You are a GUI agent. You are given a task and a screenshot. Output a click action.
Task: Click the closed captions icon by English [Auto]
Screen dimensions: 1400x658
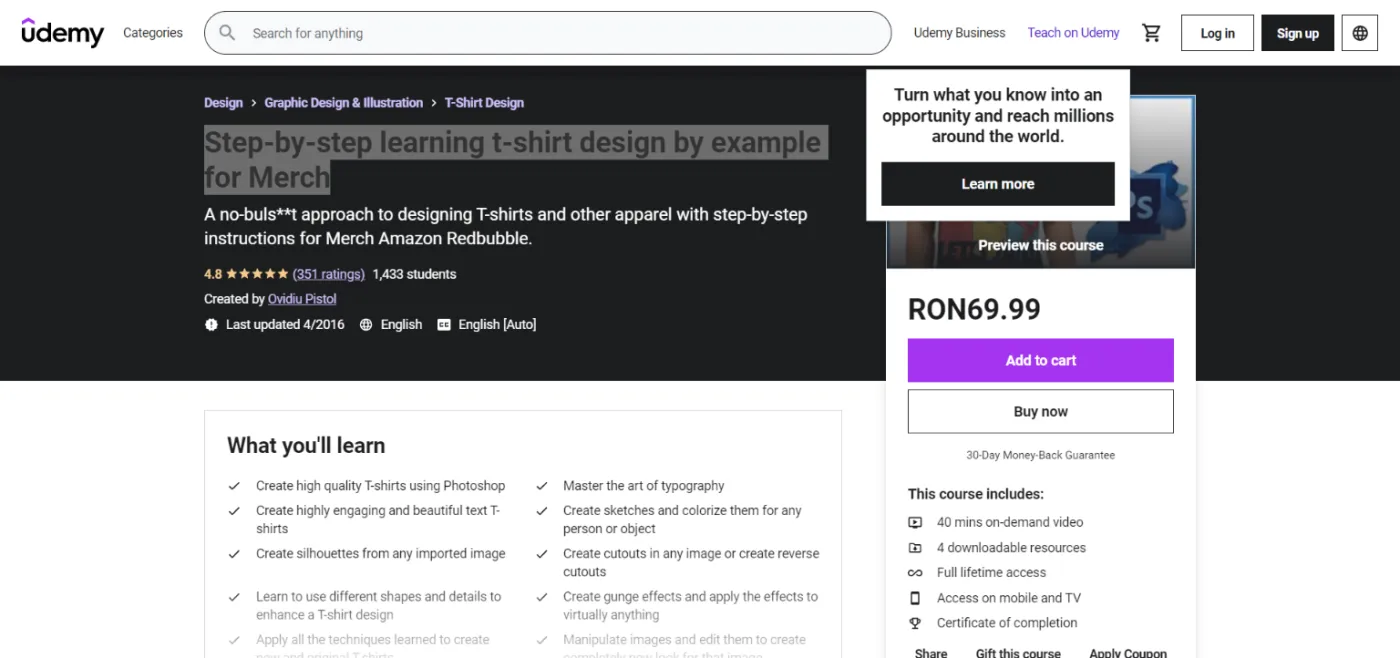pyautogui.click(x=444, y=325)
